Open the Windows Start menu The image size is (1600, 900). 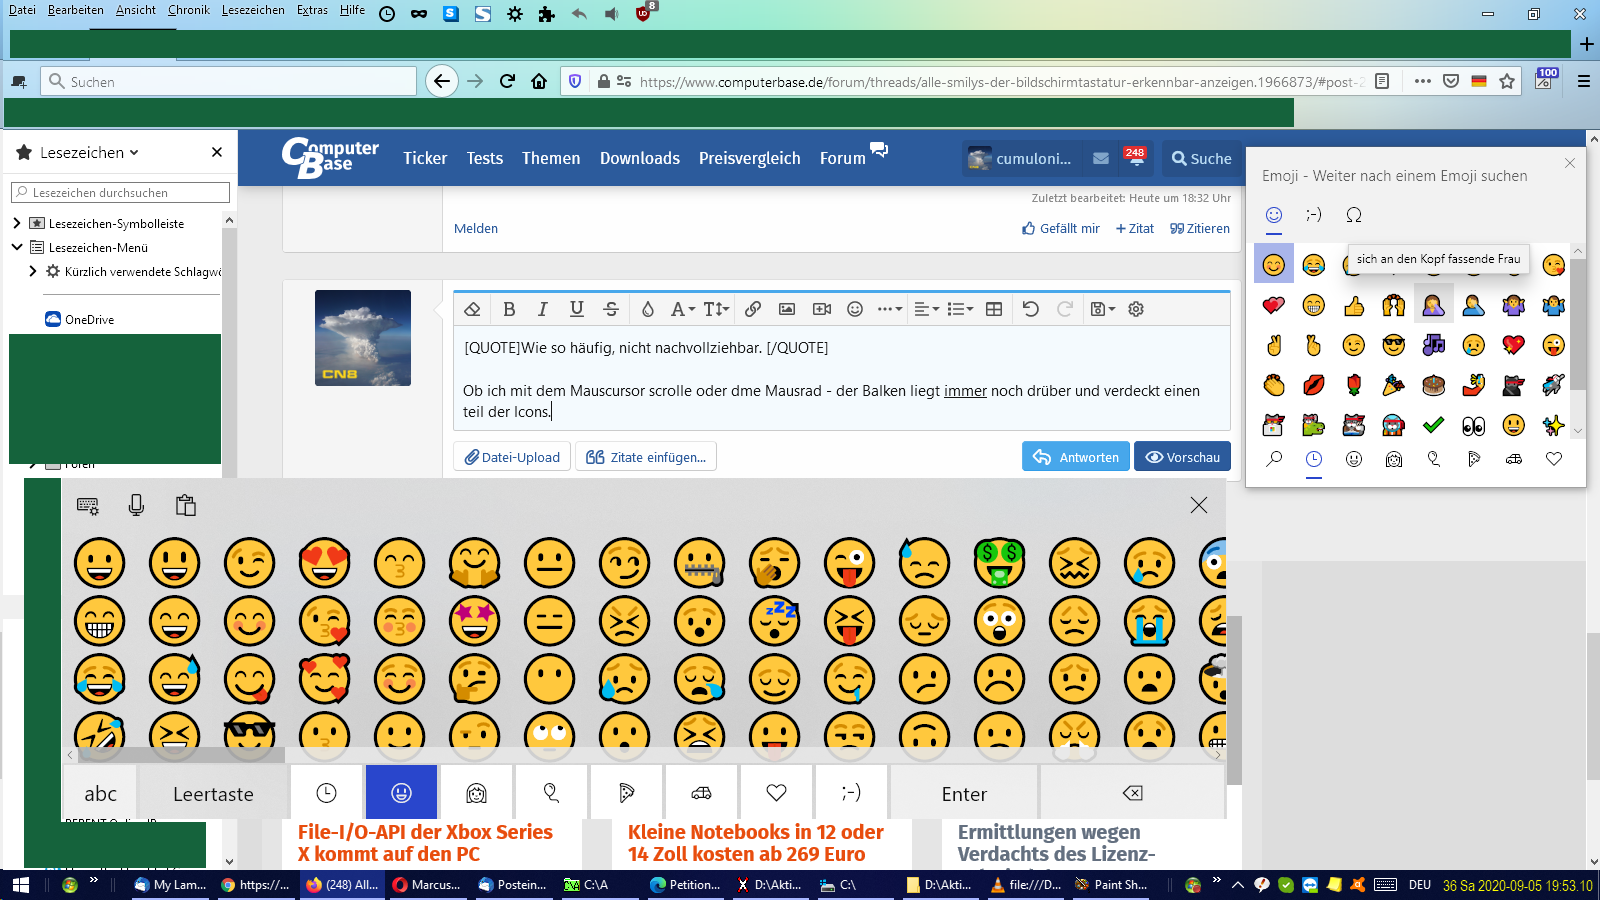[x=21, y=885]
